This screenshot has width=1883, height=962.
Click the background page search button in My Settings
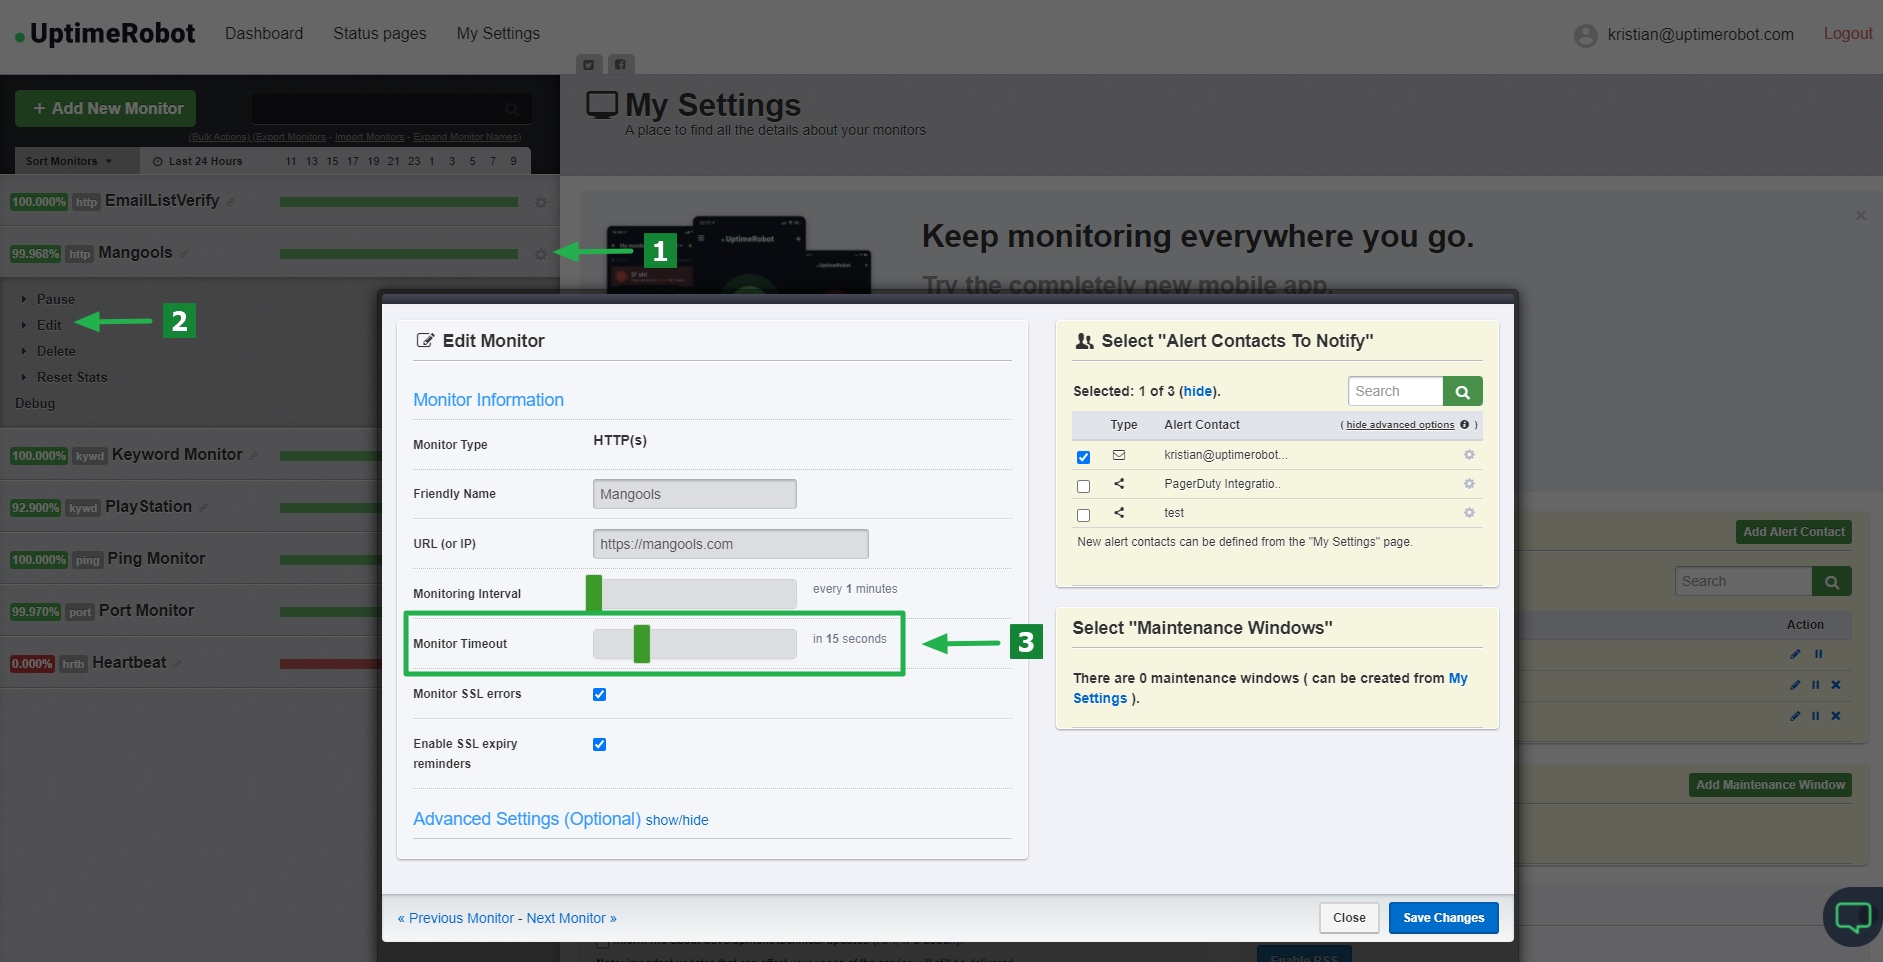(x=1832, y=581)
